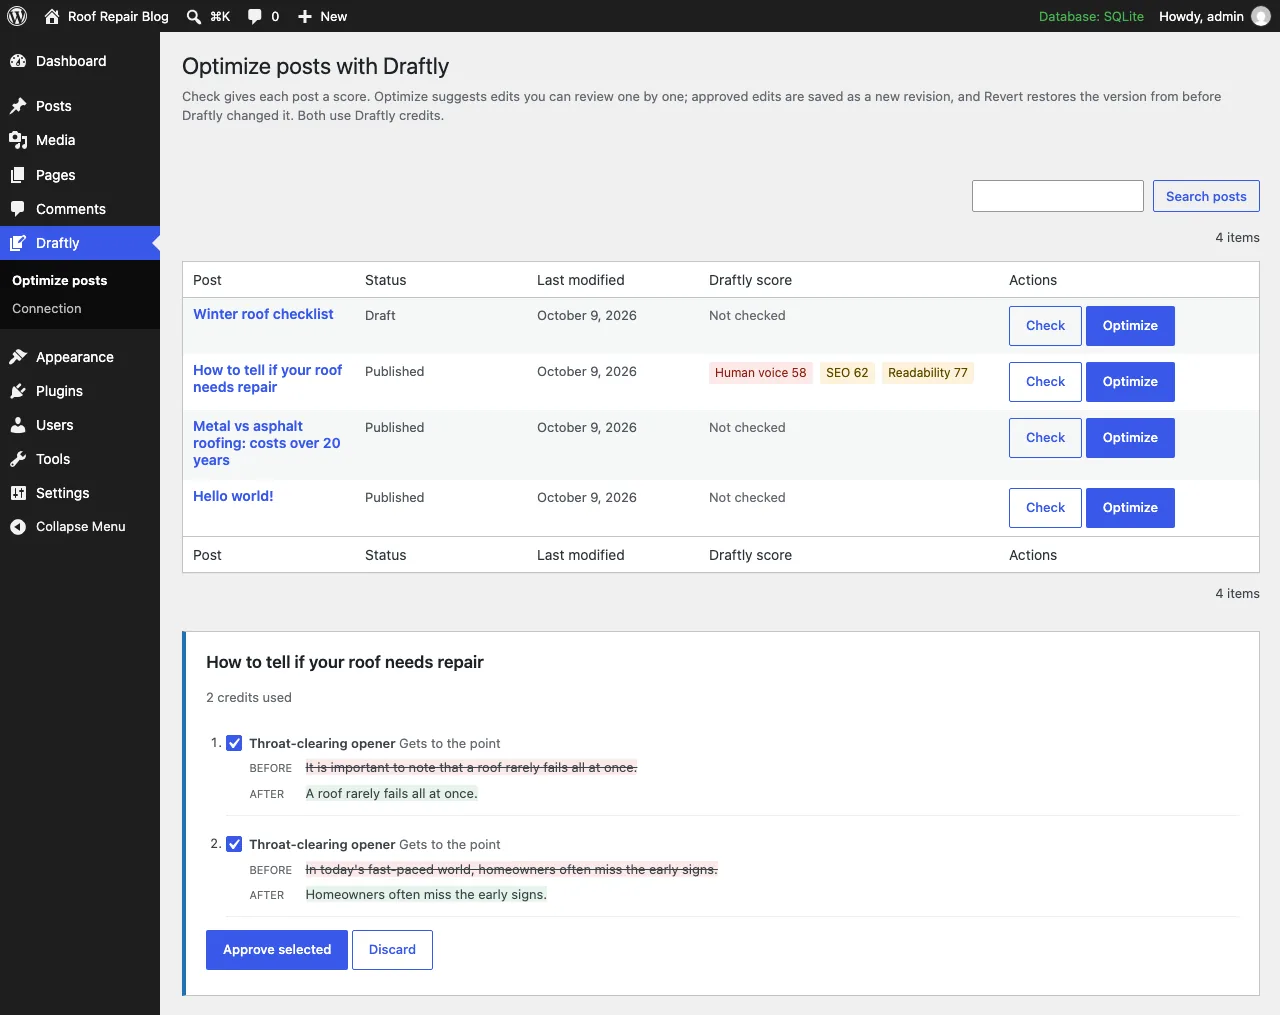This screenshot has height=1015, width=1280.
Task: Click Optimize for Metal vs asphalt roofing
Action: 1130,438
